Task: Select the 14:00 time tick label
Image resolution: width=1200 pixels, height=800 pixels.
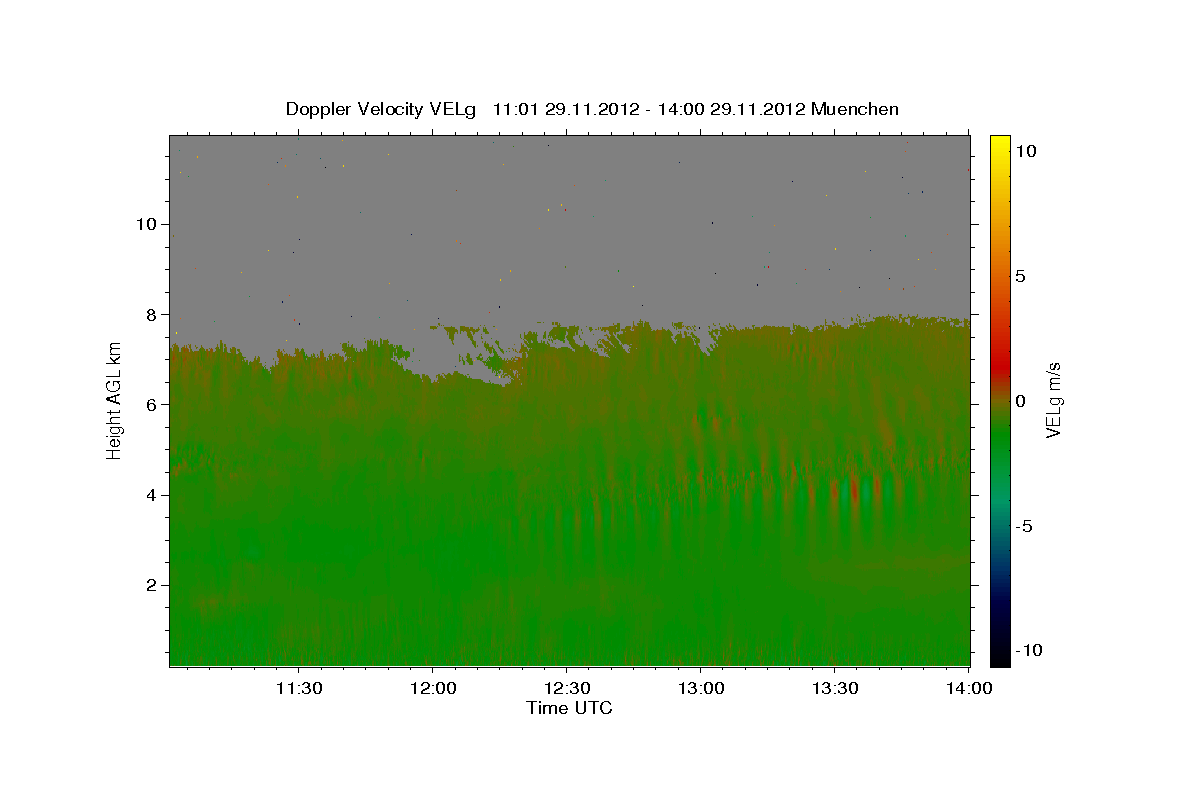Action: pyautogui.click(x=968, y=689)
